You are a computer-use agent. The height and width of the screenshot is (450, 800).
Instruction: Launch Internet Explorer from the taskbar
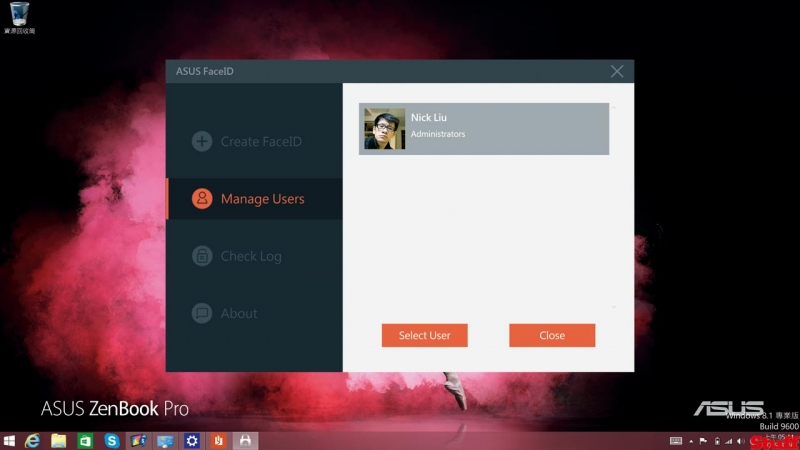coord(33,441)
